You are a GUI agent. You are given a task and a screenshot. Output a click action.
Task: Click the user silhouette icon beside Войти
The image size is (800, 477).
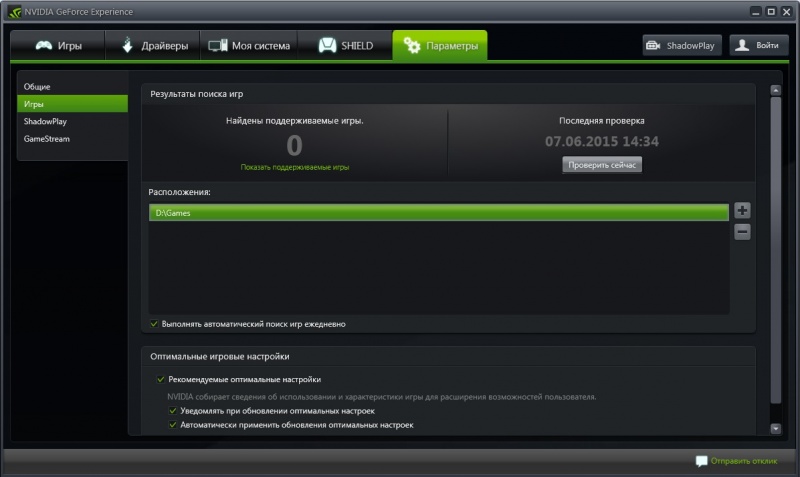(x=742, y=45)
